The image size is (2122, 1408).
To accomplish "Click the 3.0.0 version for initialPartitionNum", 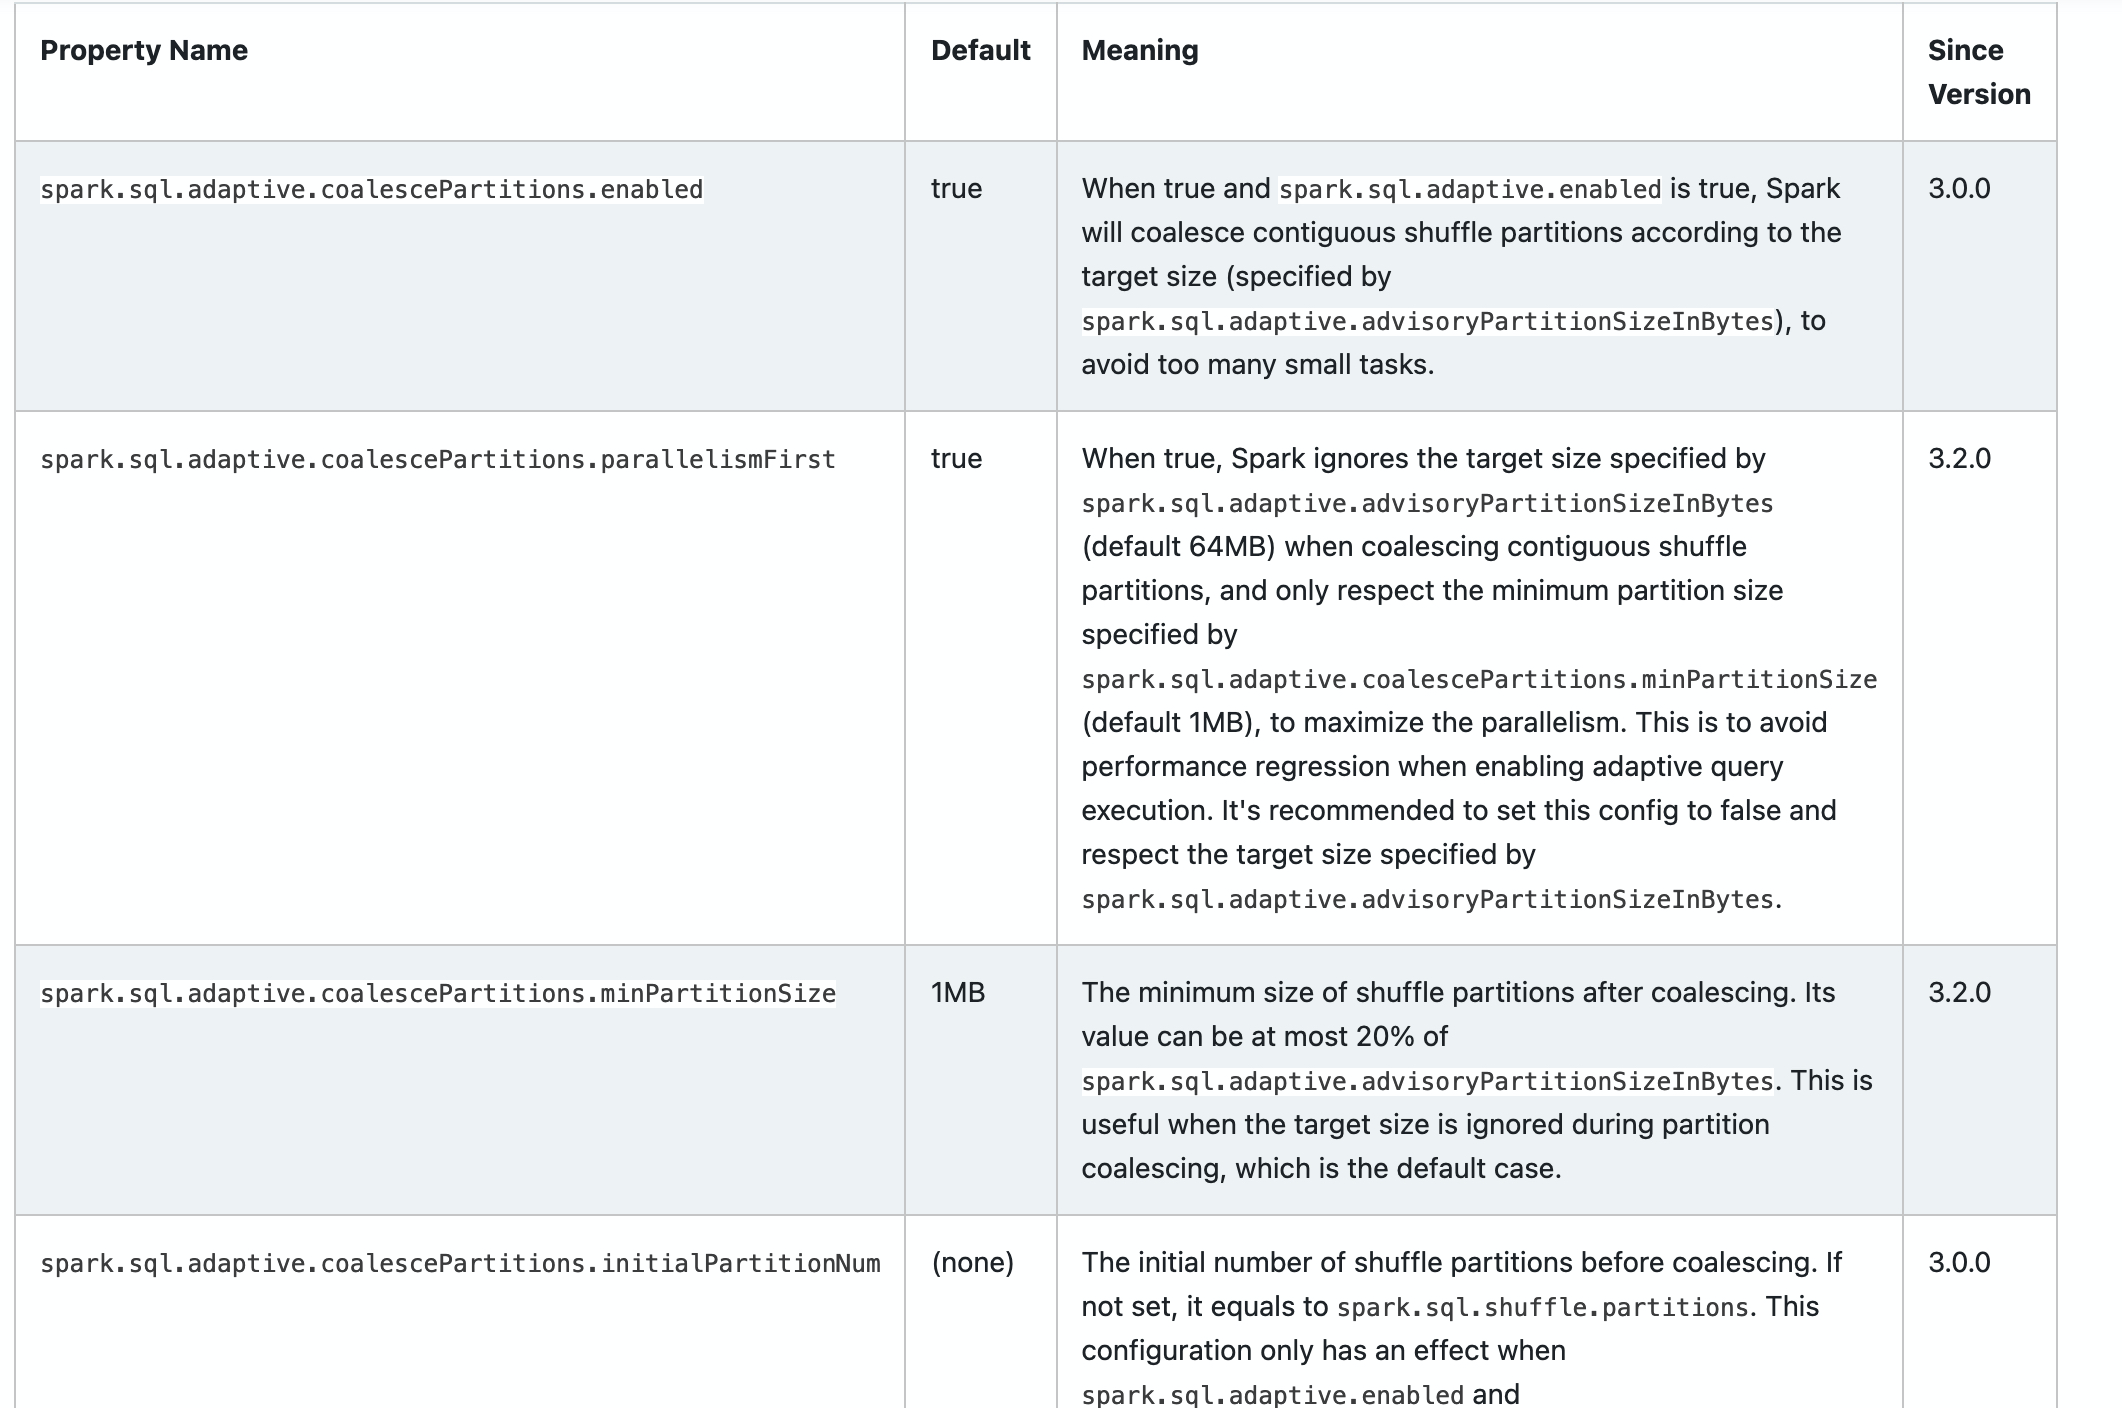I will [x=1959, y=1262].
